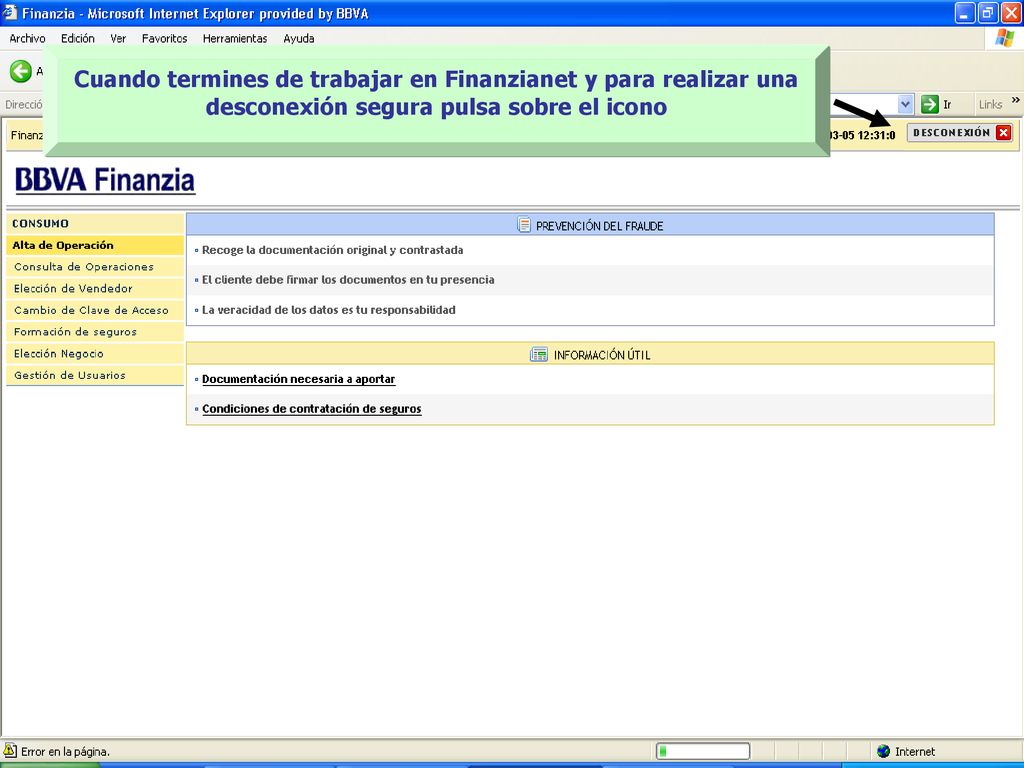
Task: Open the Edición menu
Action: tap(78, 39)
